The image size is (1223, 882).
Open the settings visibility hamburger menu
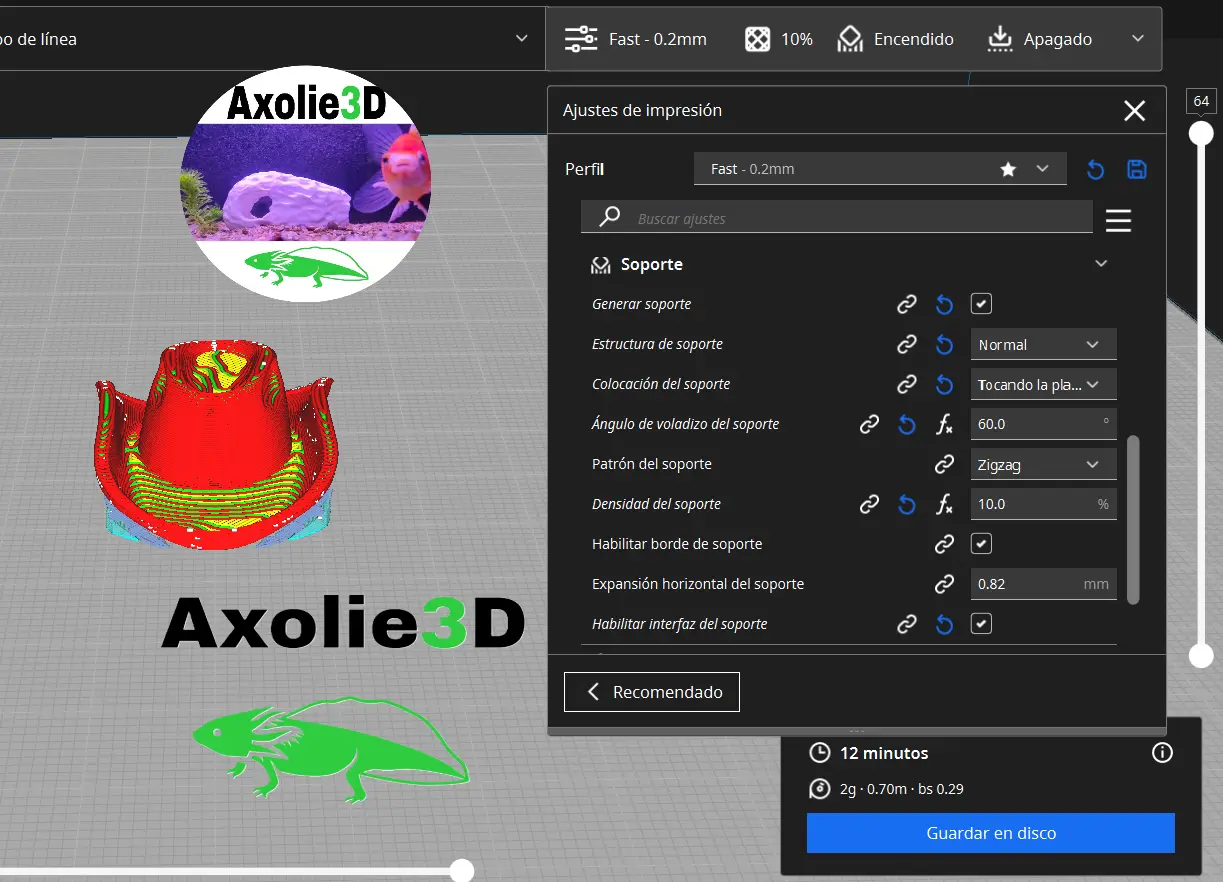(1118, 220)
